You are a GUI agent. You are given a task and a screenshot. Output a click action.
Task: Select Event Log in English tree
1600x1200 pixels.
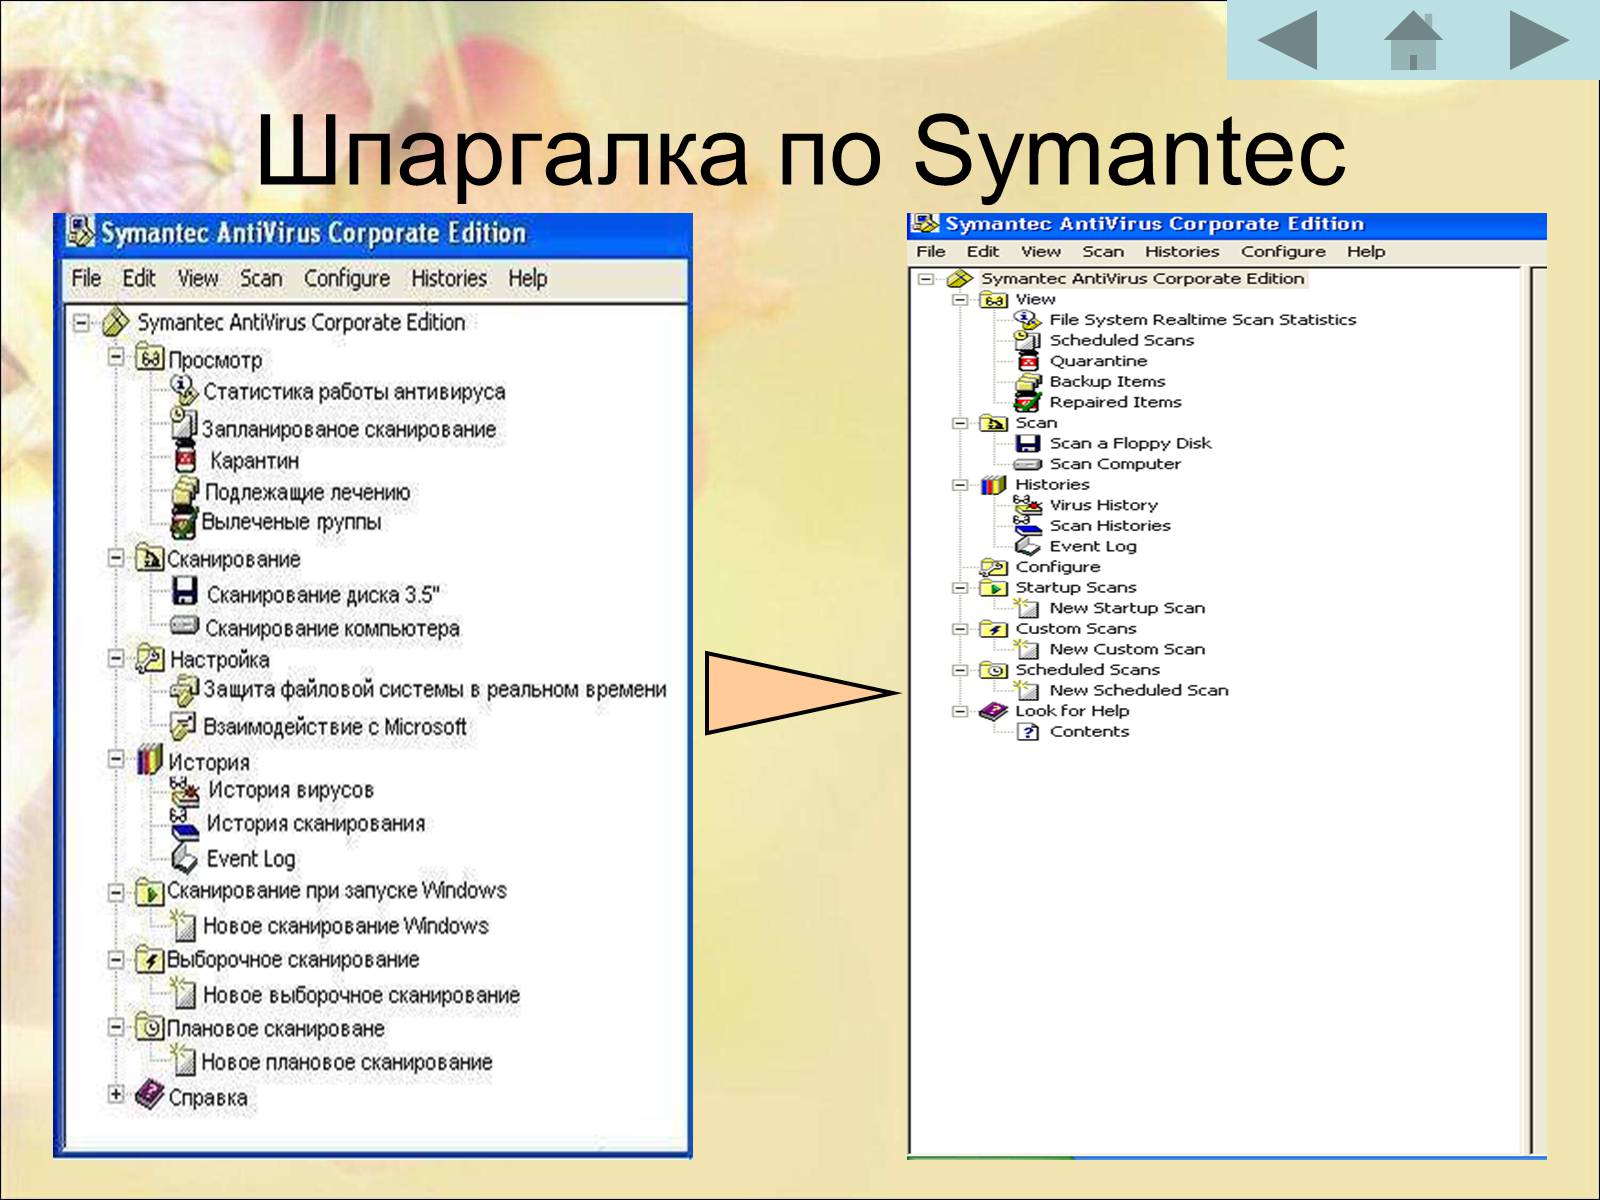click(1093, 546)
